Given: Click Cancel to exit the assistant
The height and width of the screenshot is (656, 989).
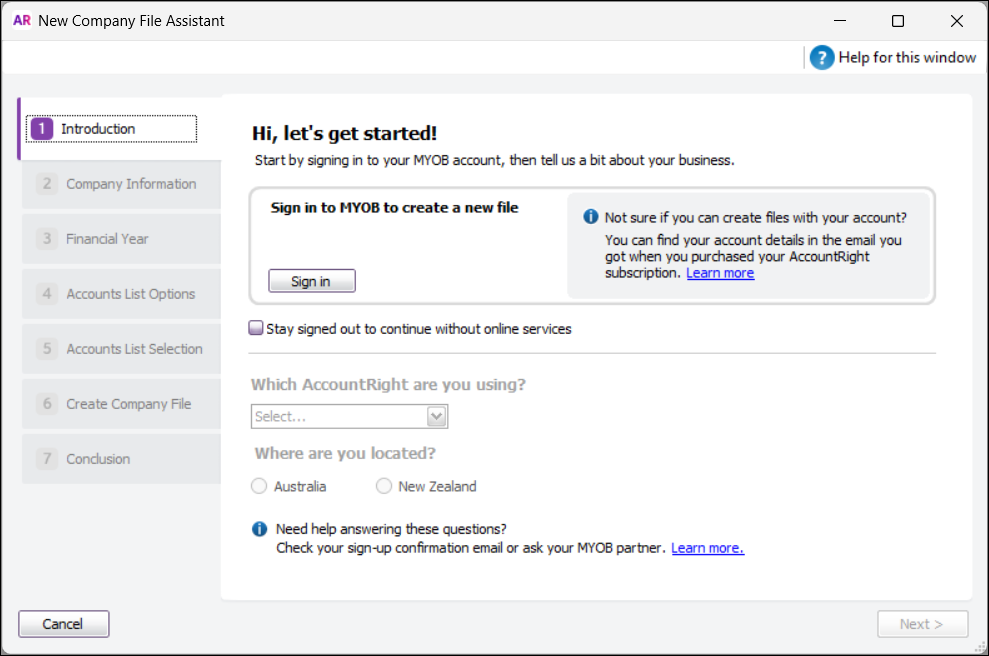Looking at the screenshot, I should pos(63,623).
